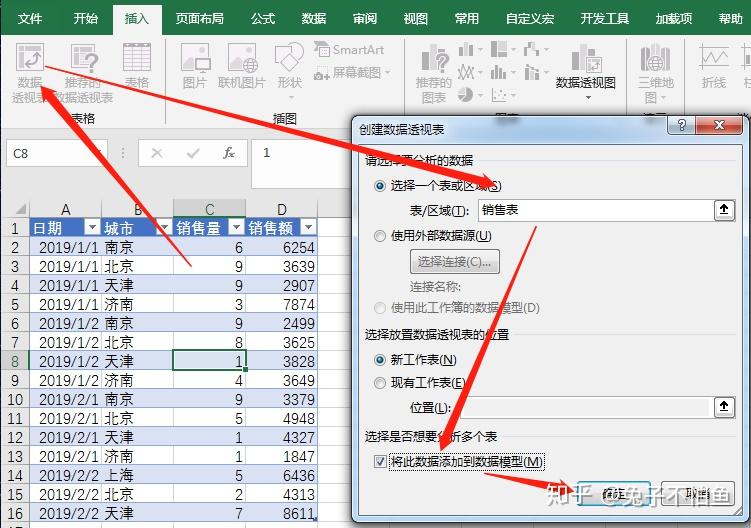Switch to the 页面布局 tab
Screen dimensions: 751x528
199,19
